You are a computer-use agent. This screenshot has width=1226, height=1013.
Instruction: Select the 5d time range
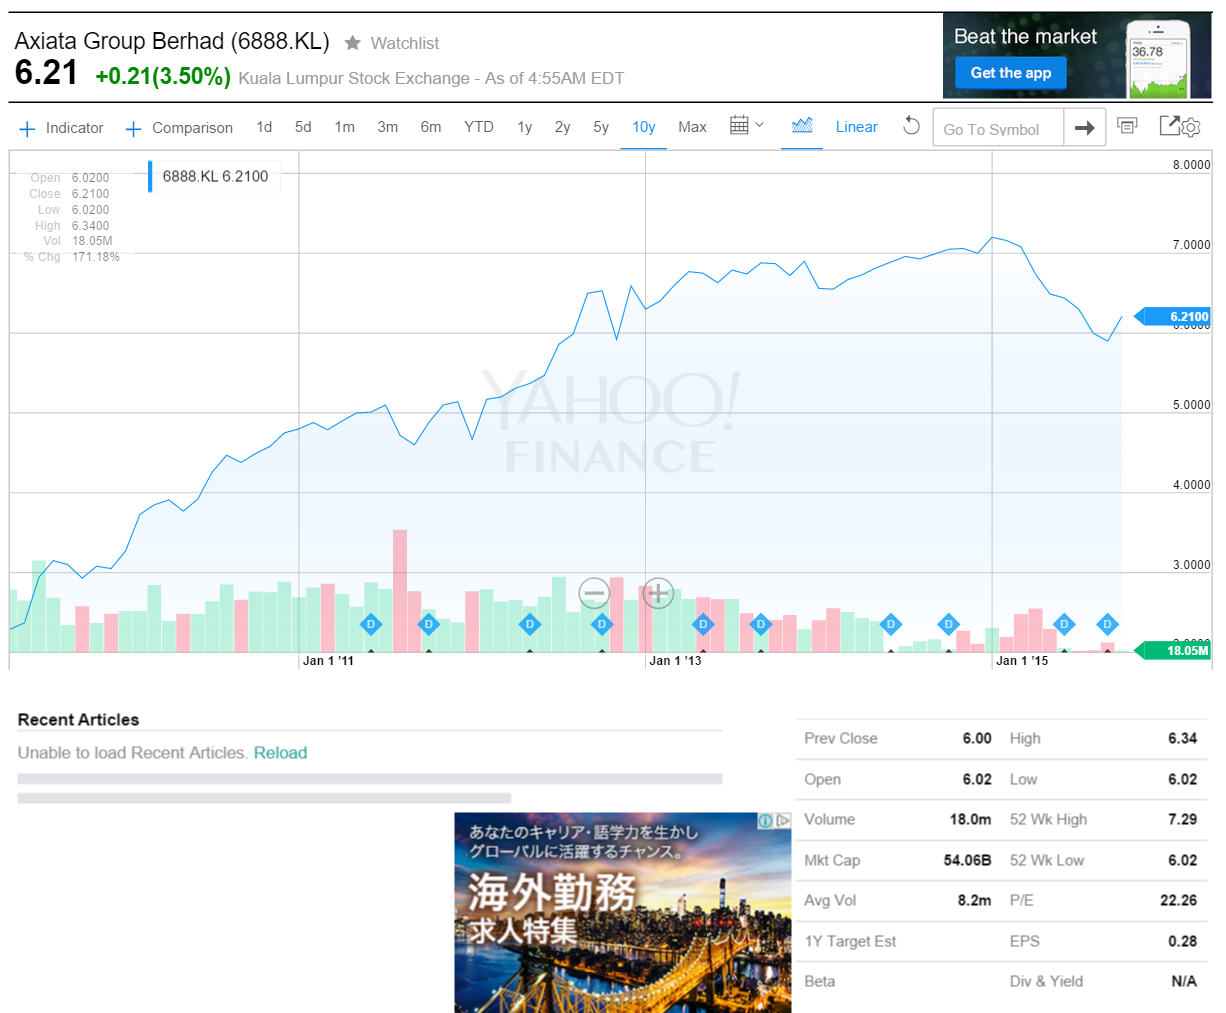(303, 127)
